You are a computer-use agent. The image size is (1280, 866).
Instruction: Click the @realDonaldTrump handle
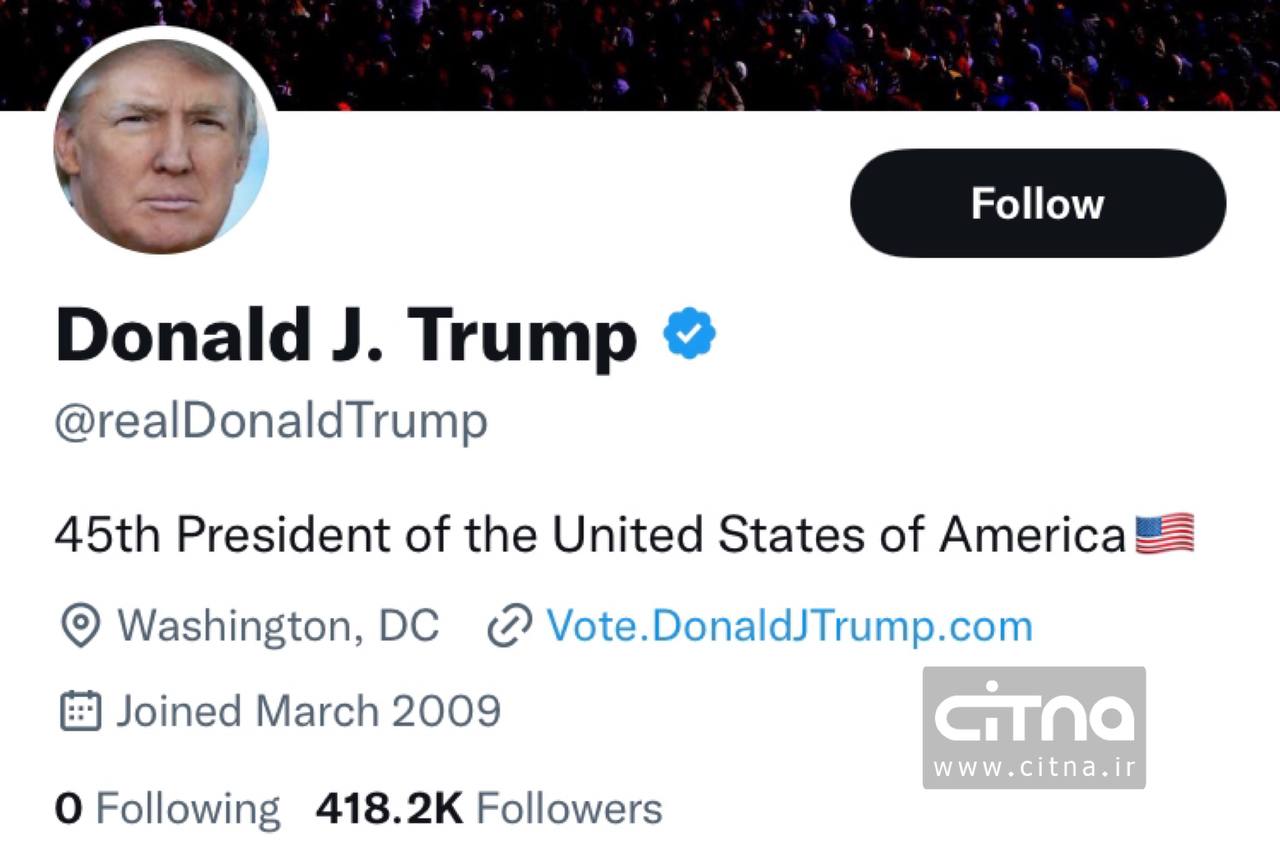click(271, 421)
